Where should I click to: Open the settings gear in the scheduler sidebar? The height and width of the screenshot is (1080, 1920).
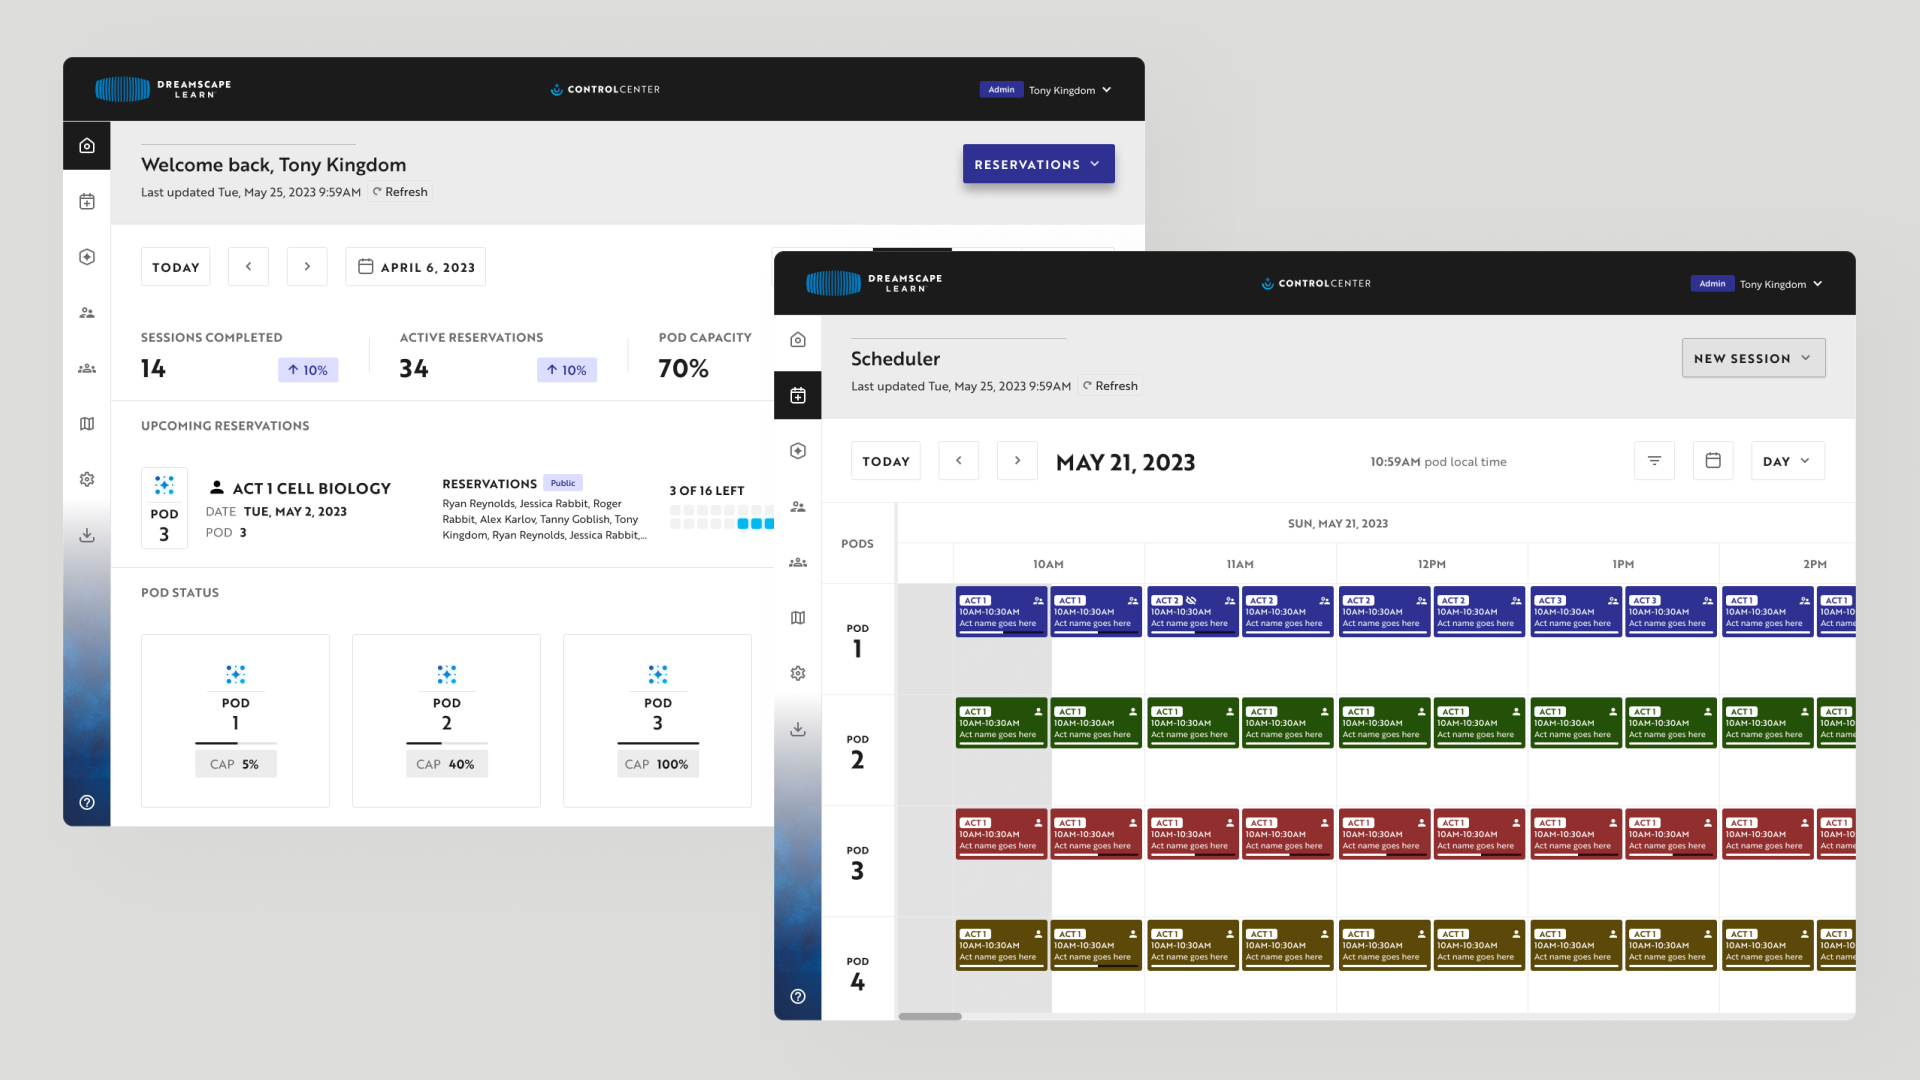point(798,673)
